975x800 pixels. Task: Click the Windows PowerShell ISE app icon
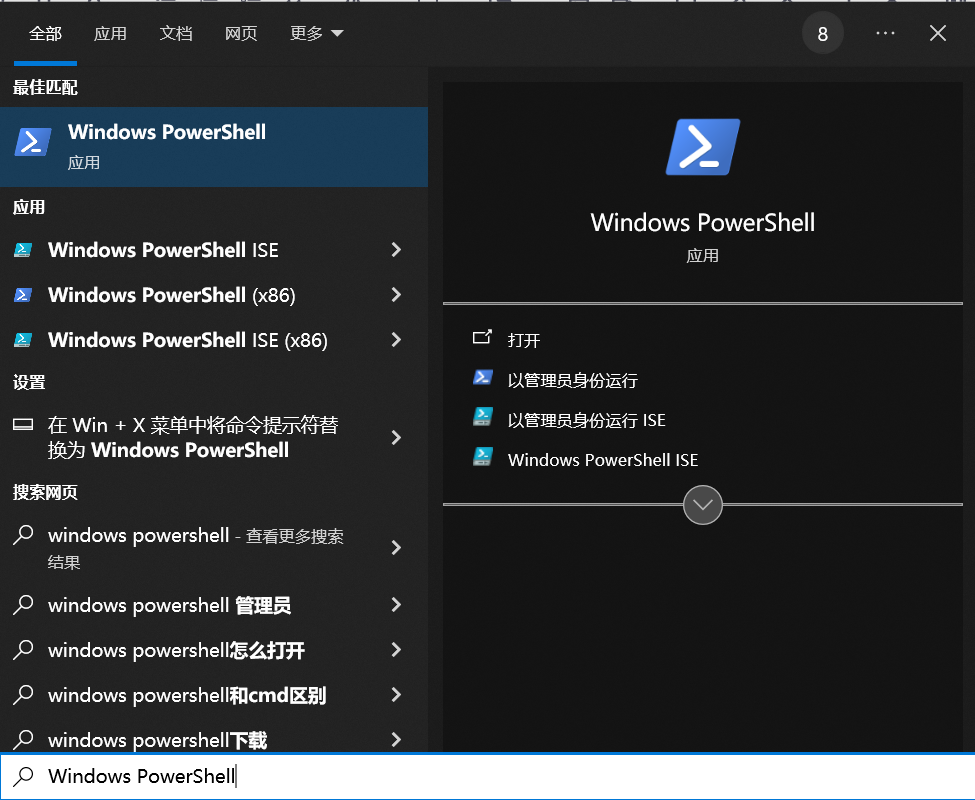pos(23,250)
